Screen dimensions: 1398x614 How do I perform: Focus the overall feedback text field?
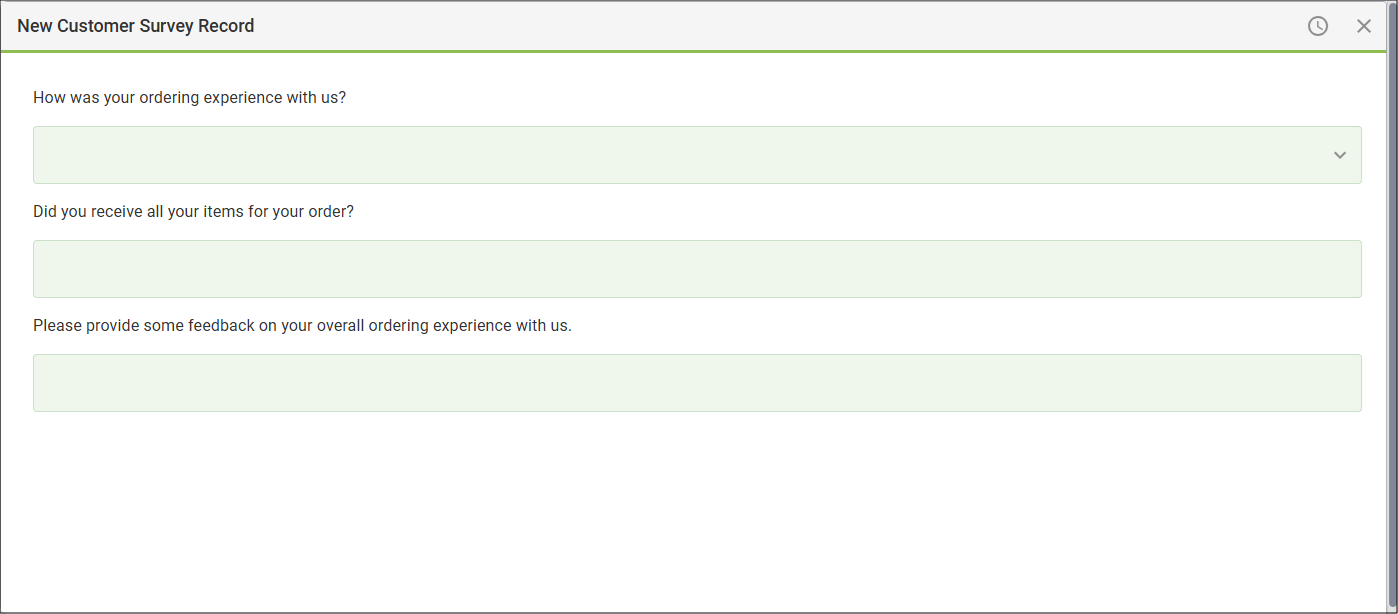point(697,383)
